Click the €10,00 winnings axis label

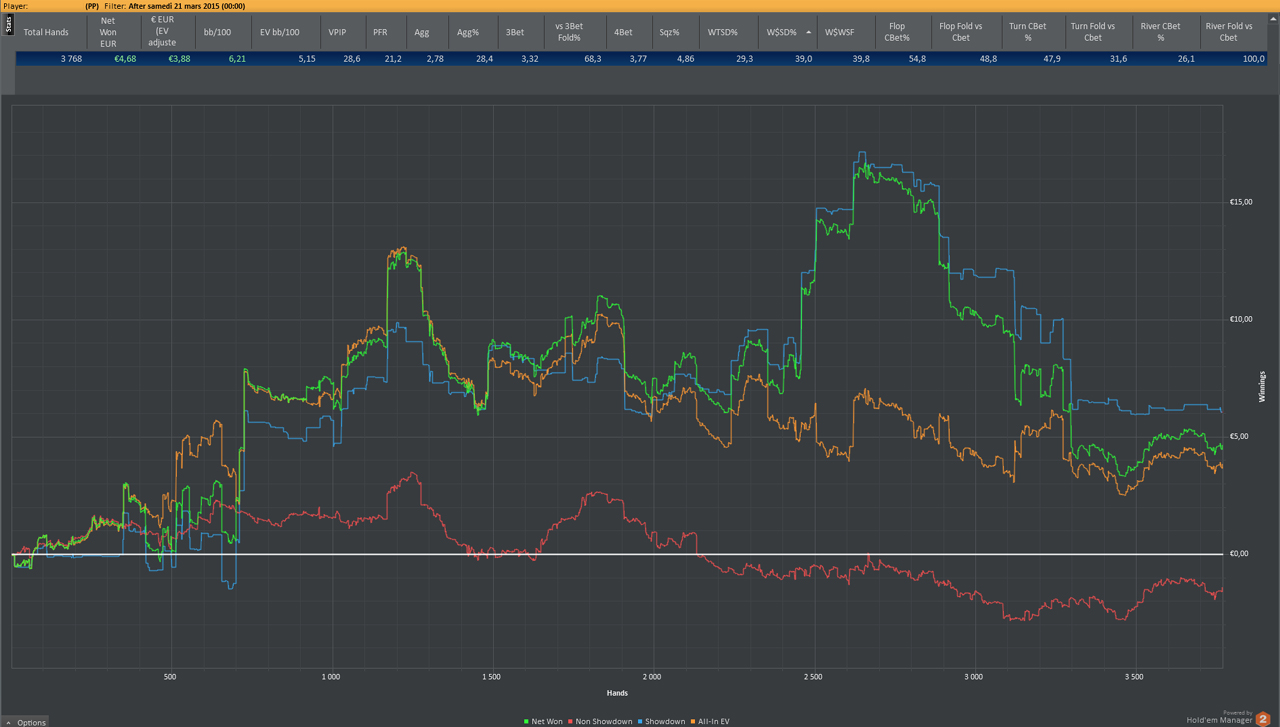click(x=1241, y=319)
